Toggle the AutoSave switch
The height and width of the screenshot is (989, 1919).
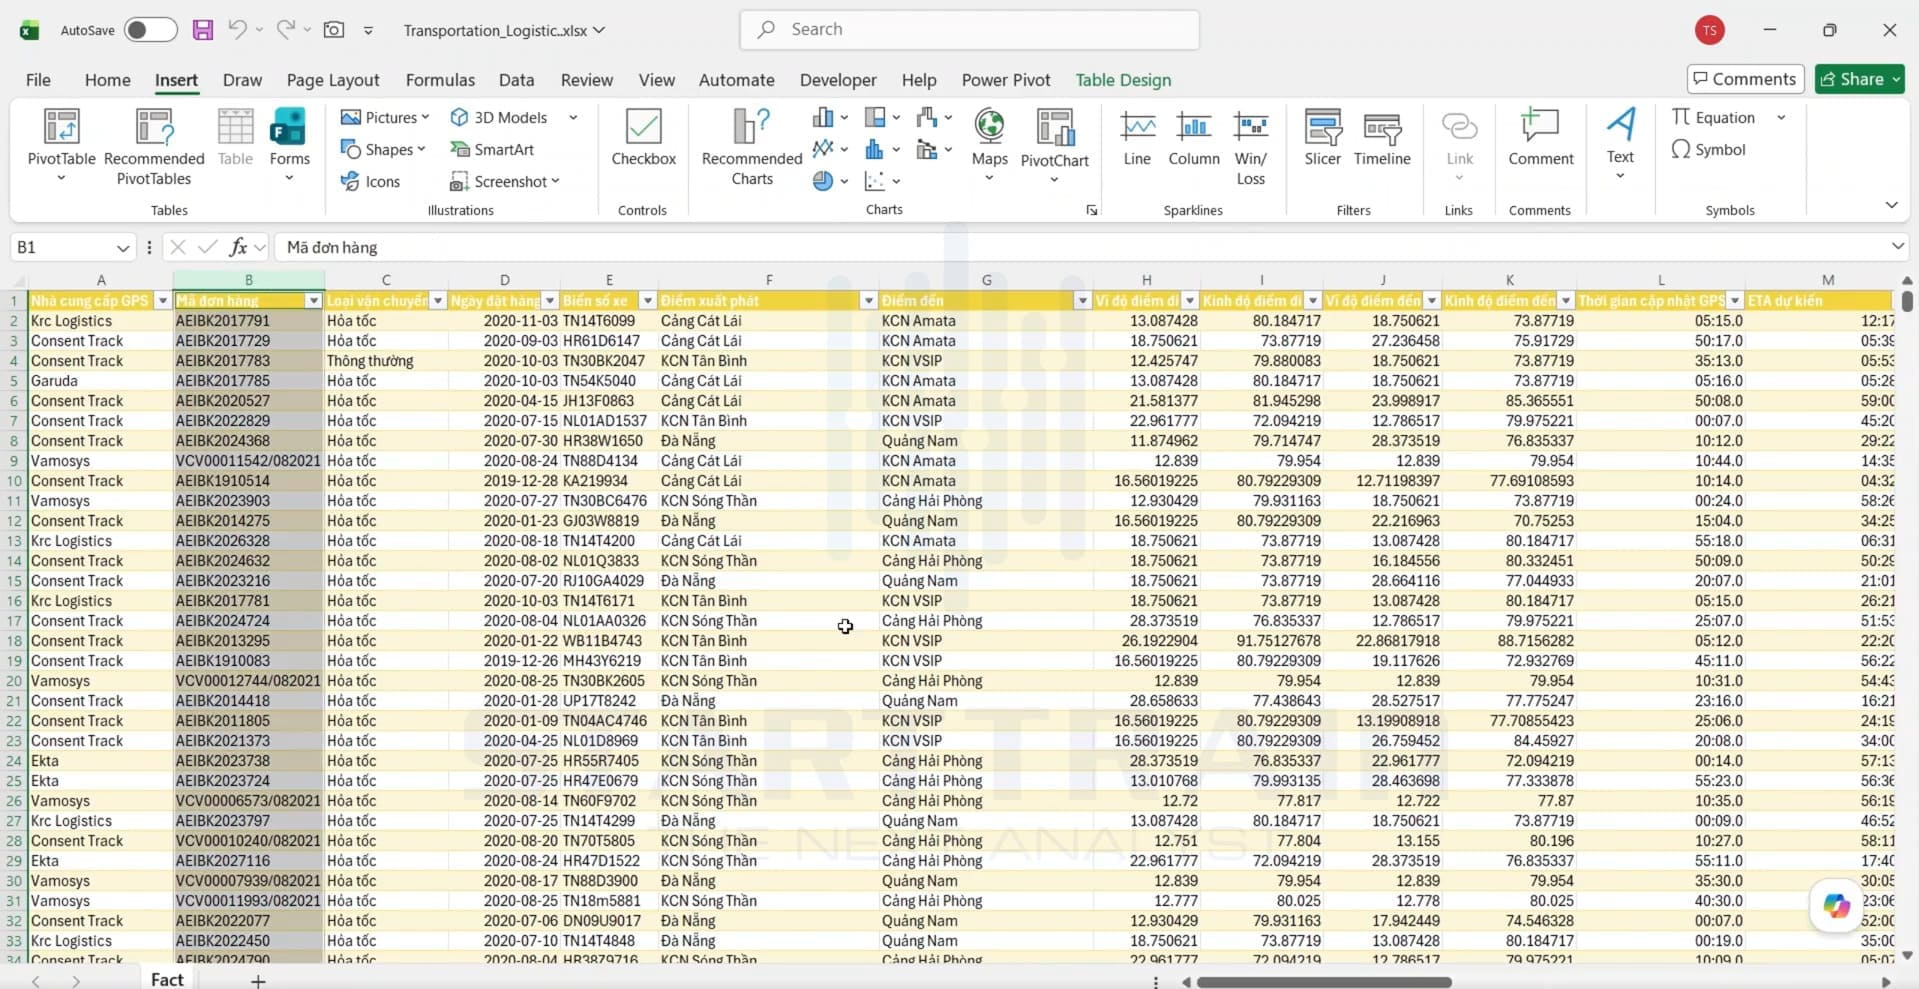pos(151,30)
